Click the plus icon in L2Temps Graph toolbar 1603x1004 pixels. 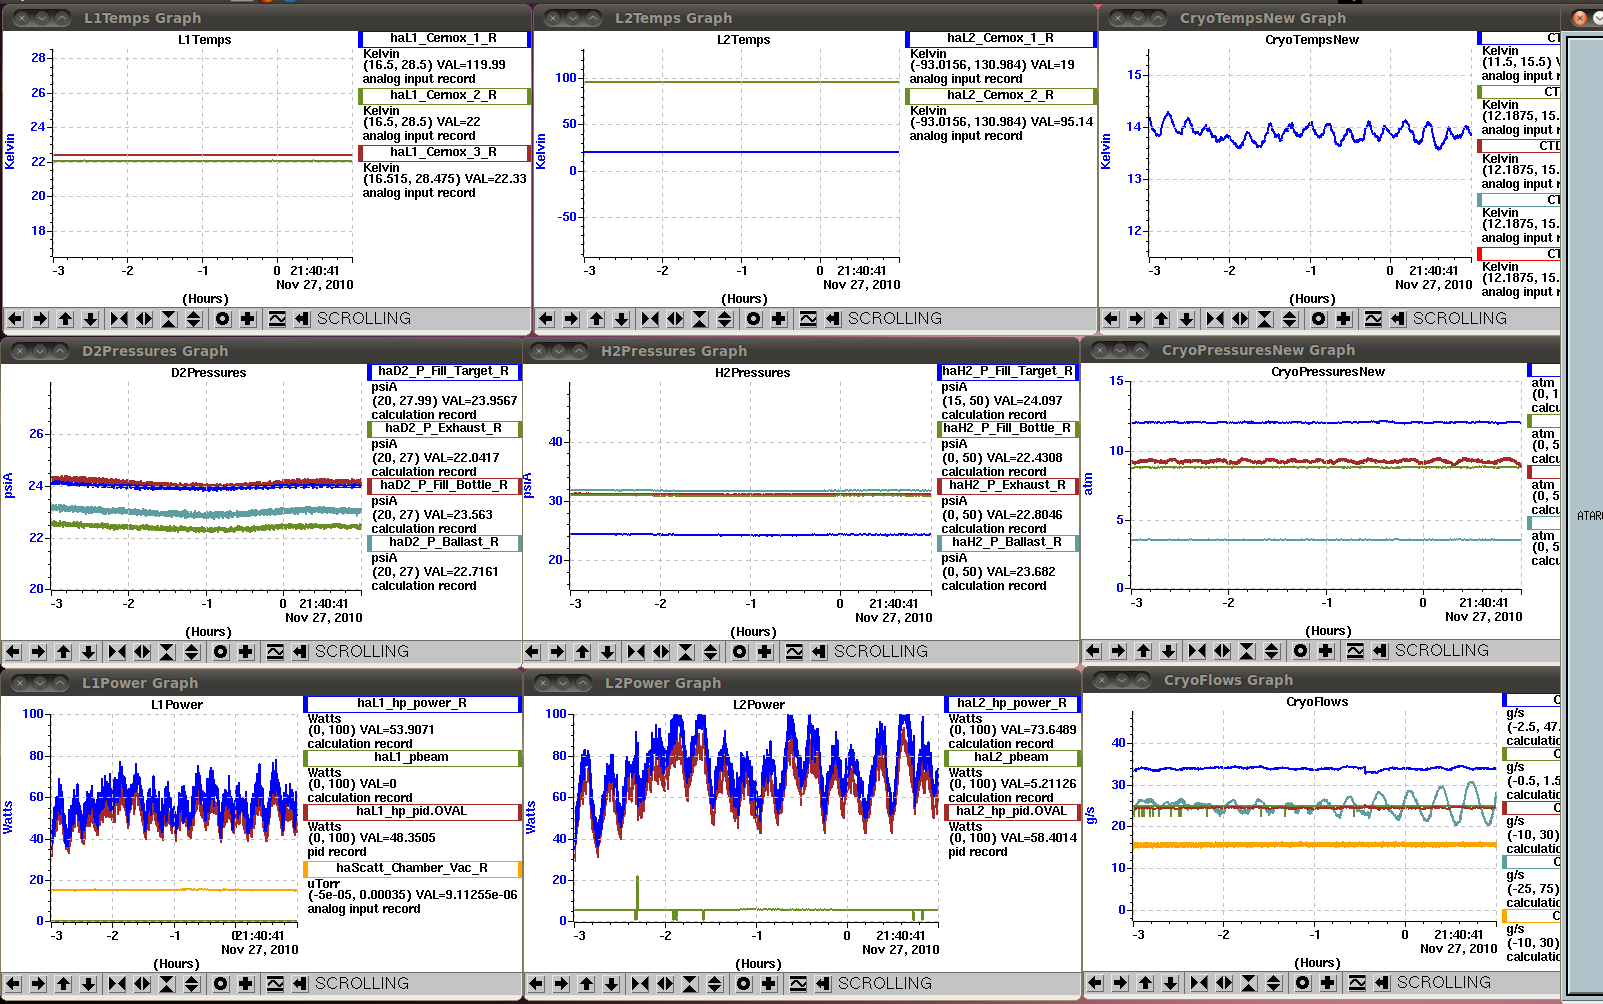[x=779, y=319]
